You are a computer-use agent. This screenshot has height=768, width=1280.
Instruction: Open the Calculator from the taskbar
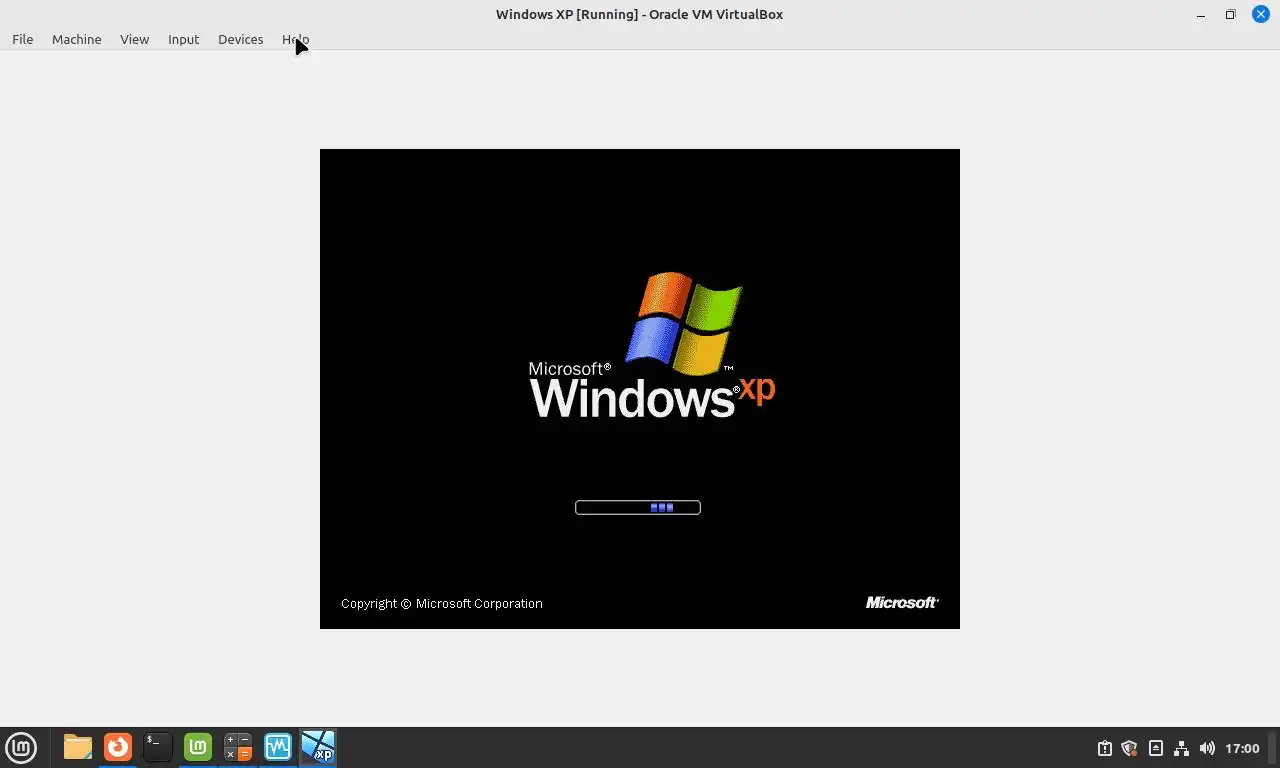[238, 747]
